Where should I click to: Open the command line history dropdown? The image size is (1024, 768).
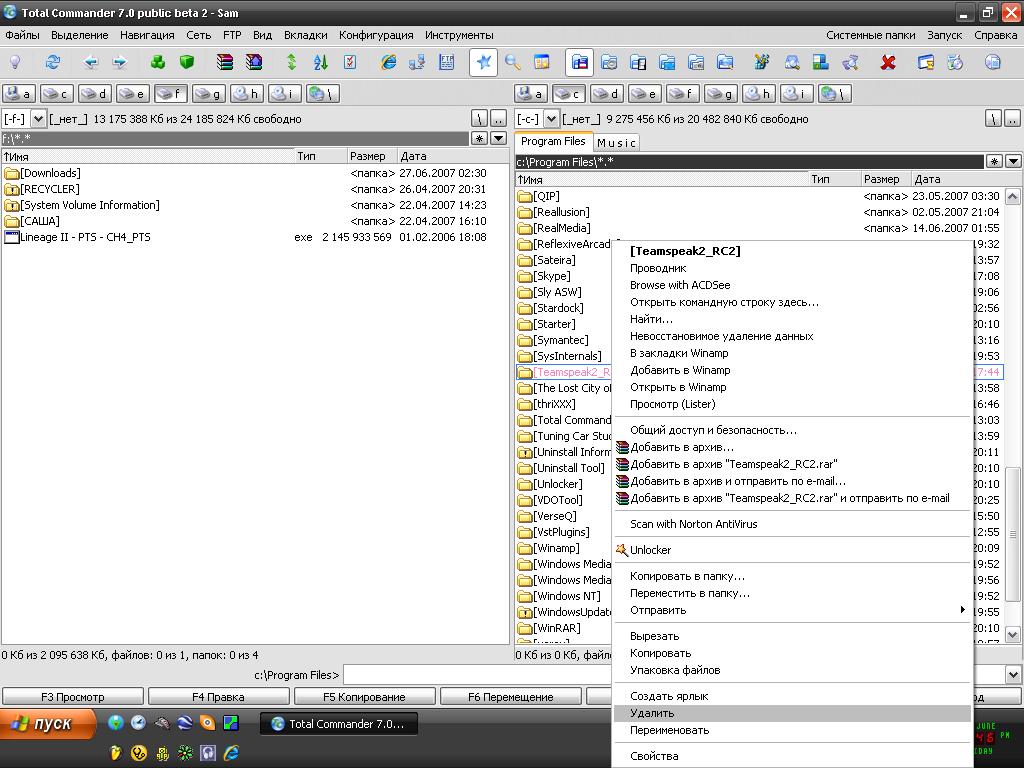[x=1014, y=675]
